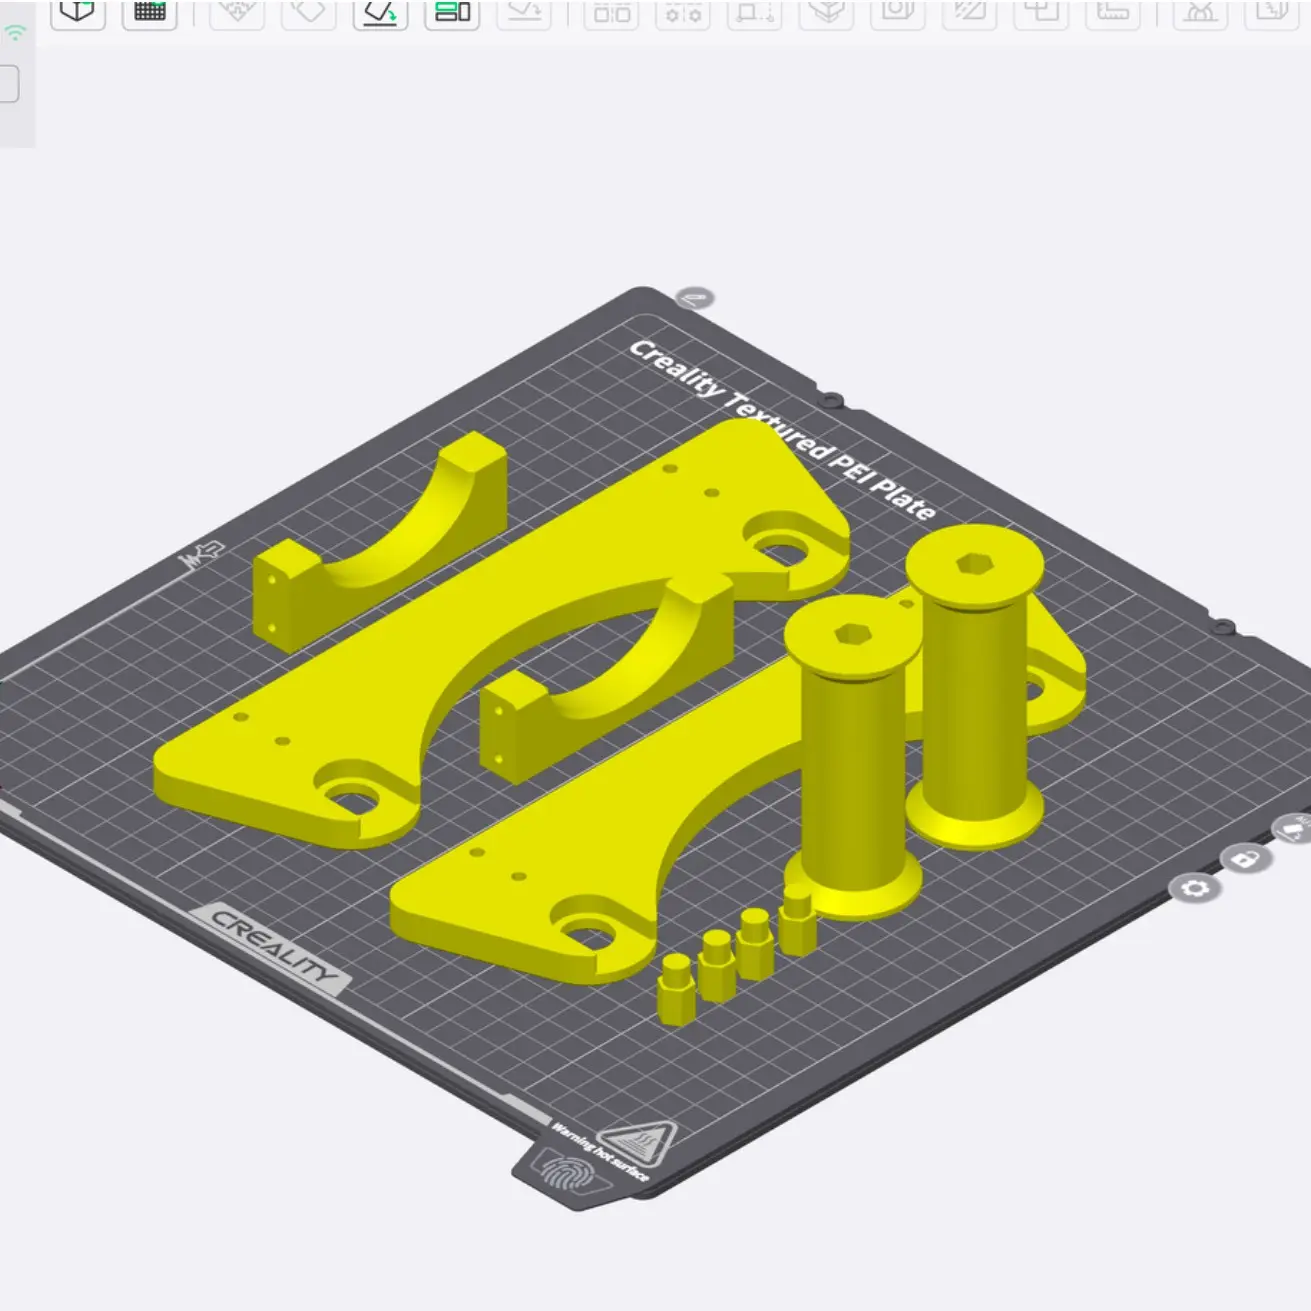Open plate settings gear icon
The width and height of the screenshot is (1311, 1311).
[1195, 888]
